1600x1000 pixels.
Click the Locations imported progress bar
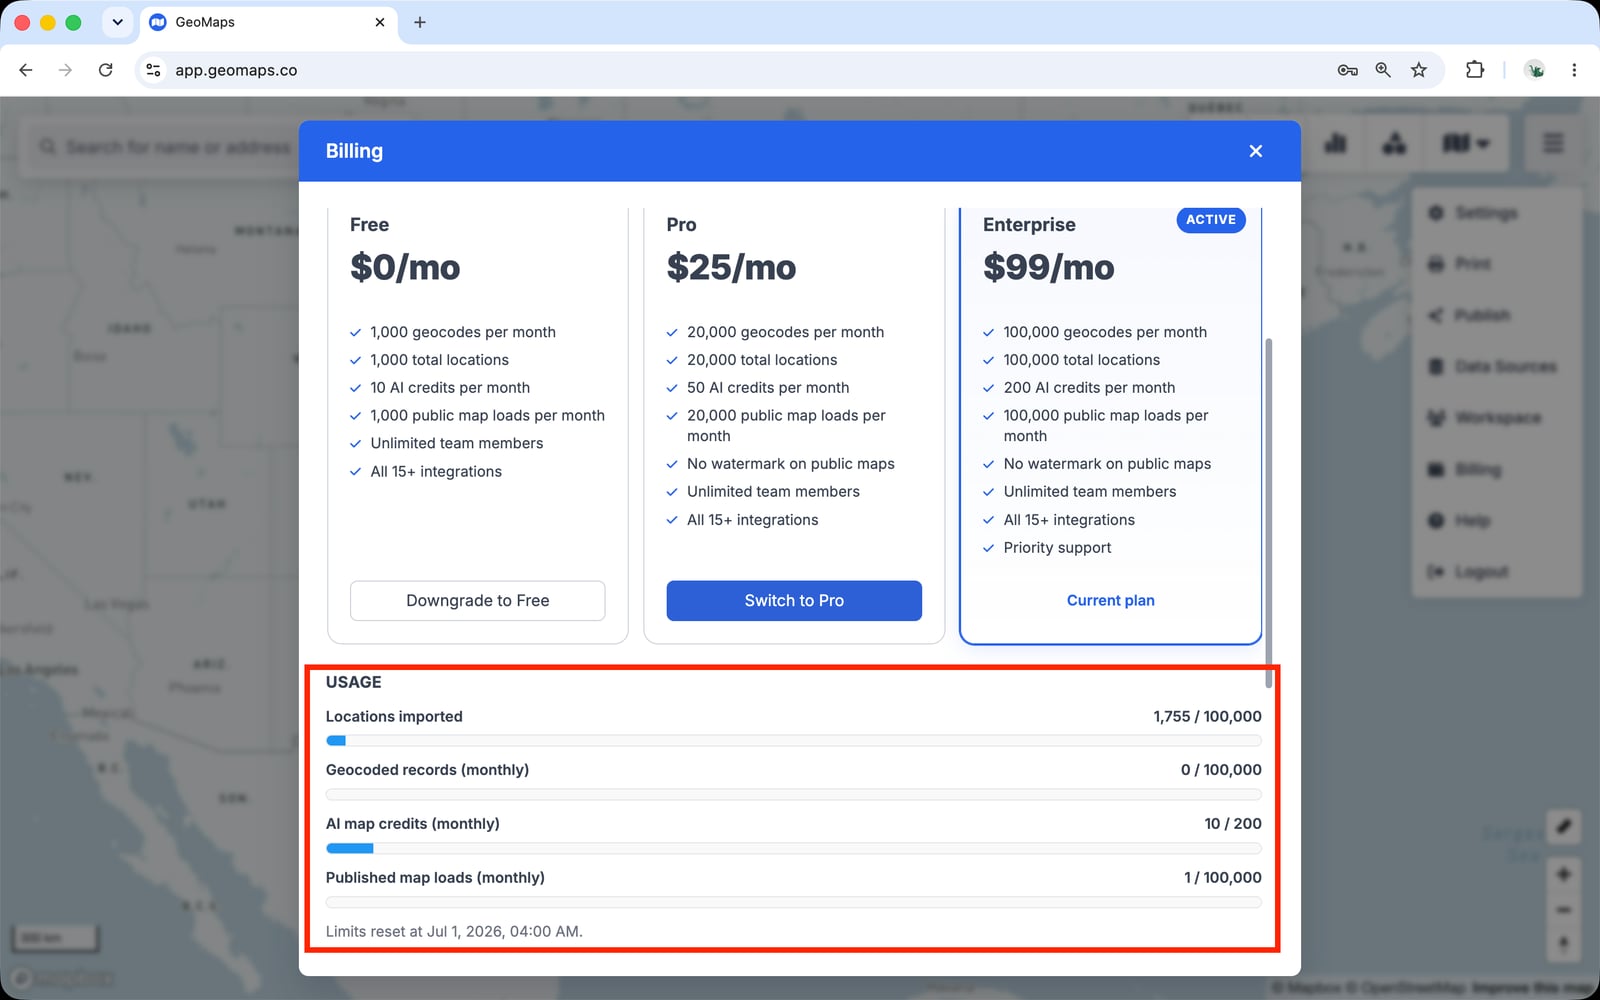click(793, 741)
